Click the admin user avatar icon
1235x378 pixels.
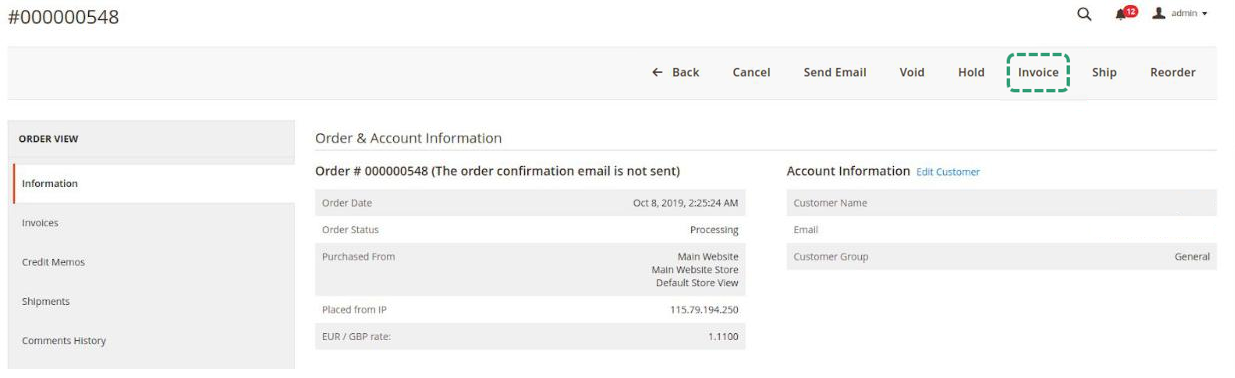[x=1158, y=13]
